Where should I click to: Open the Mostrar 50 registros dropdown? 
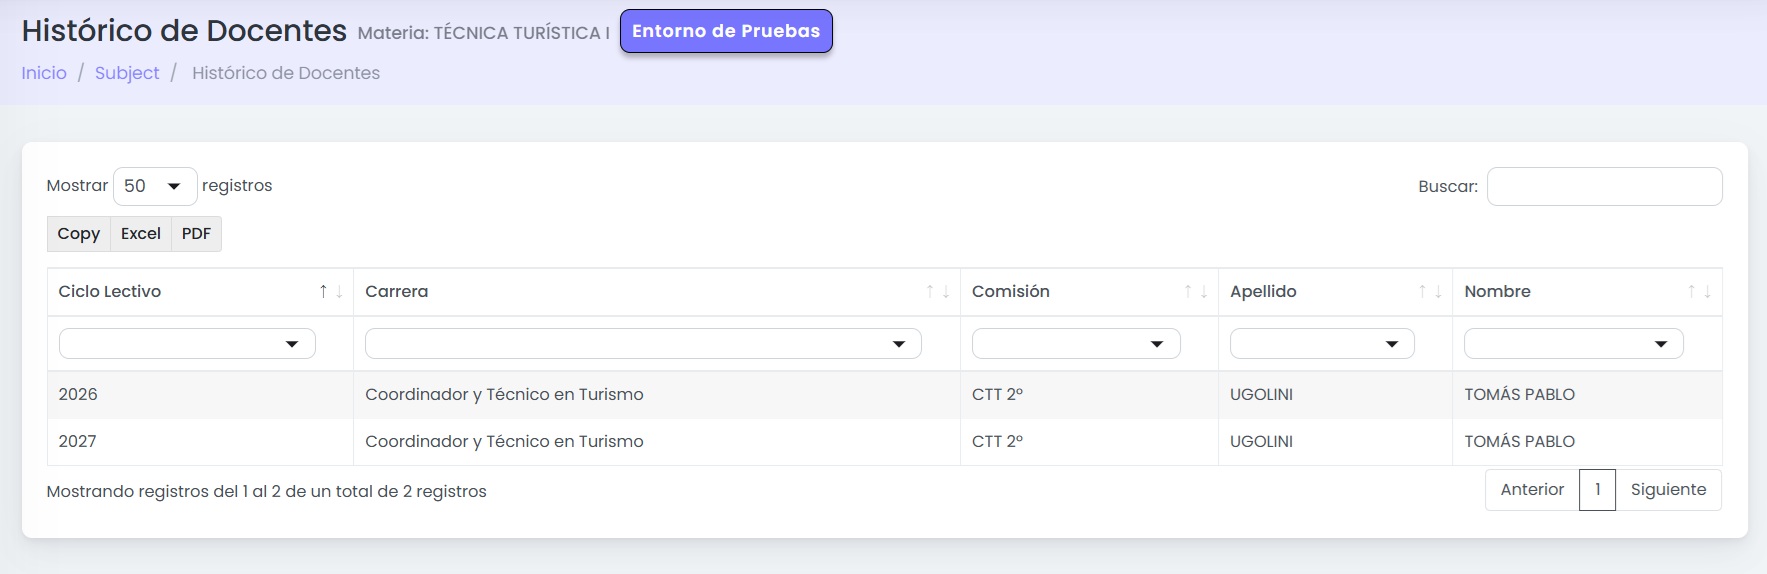pyautogui.click(x=155, y=186)
